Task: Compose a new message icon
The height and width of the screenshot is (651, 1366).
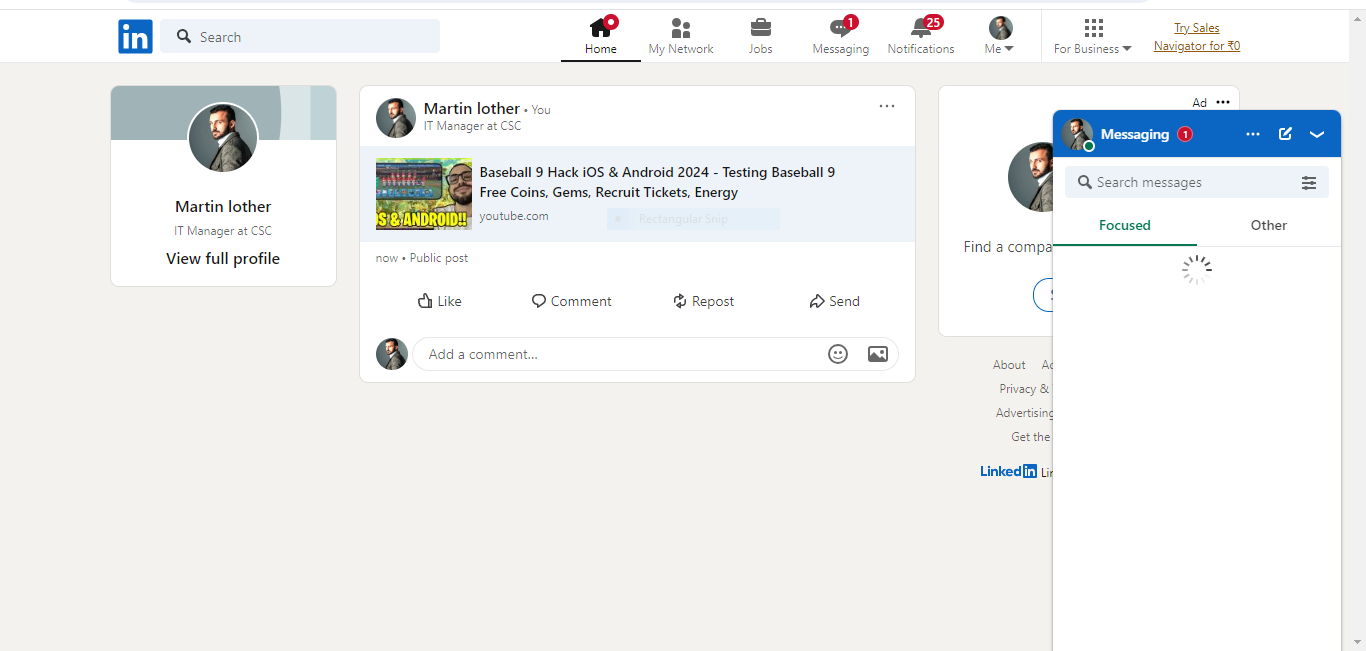Action: 1286,134
